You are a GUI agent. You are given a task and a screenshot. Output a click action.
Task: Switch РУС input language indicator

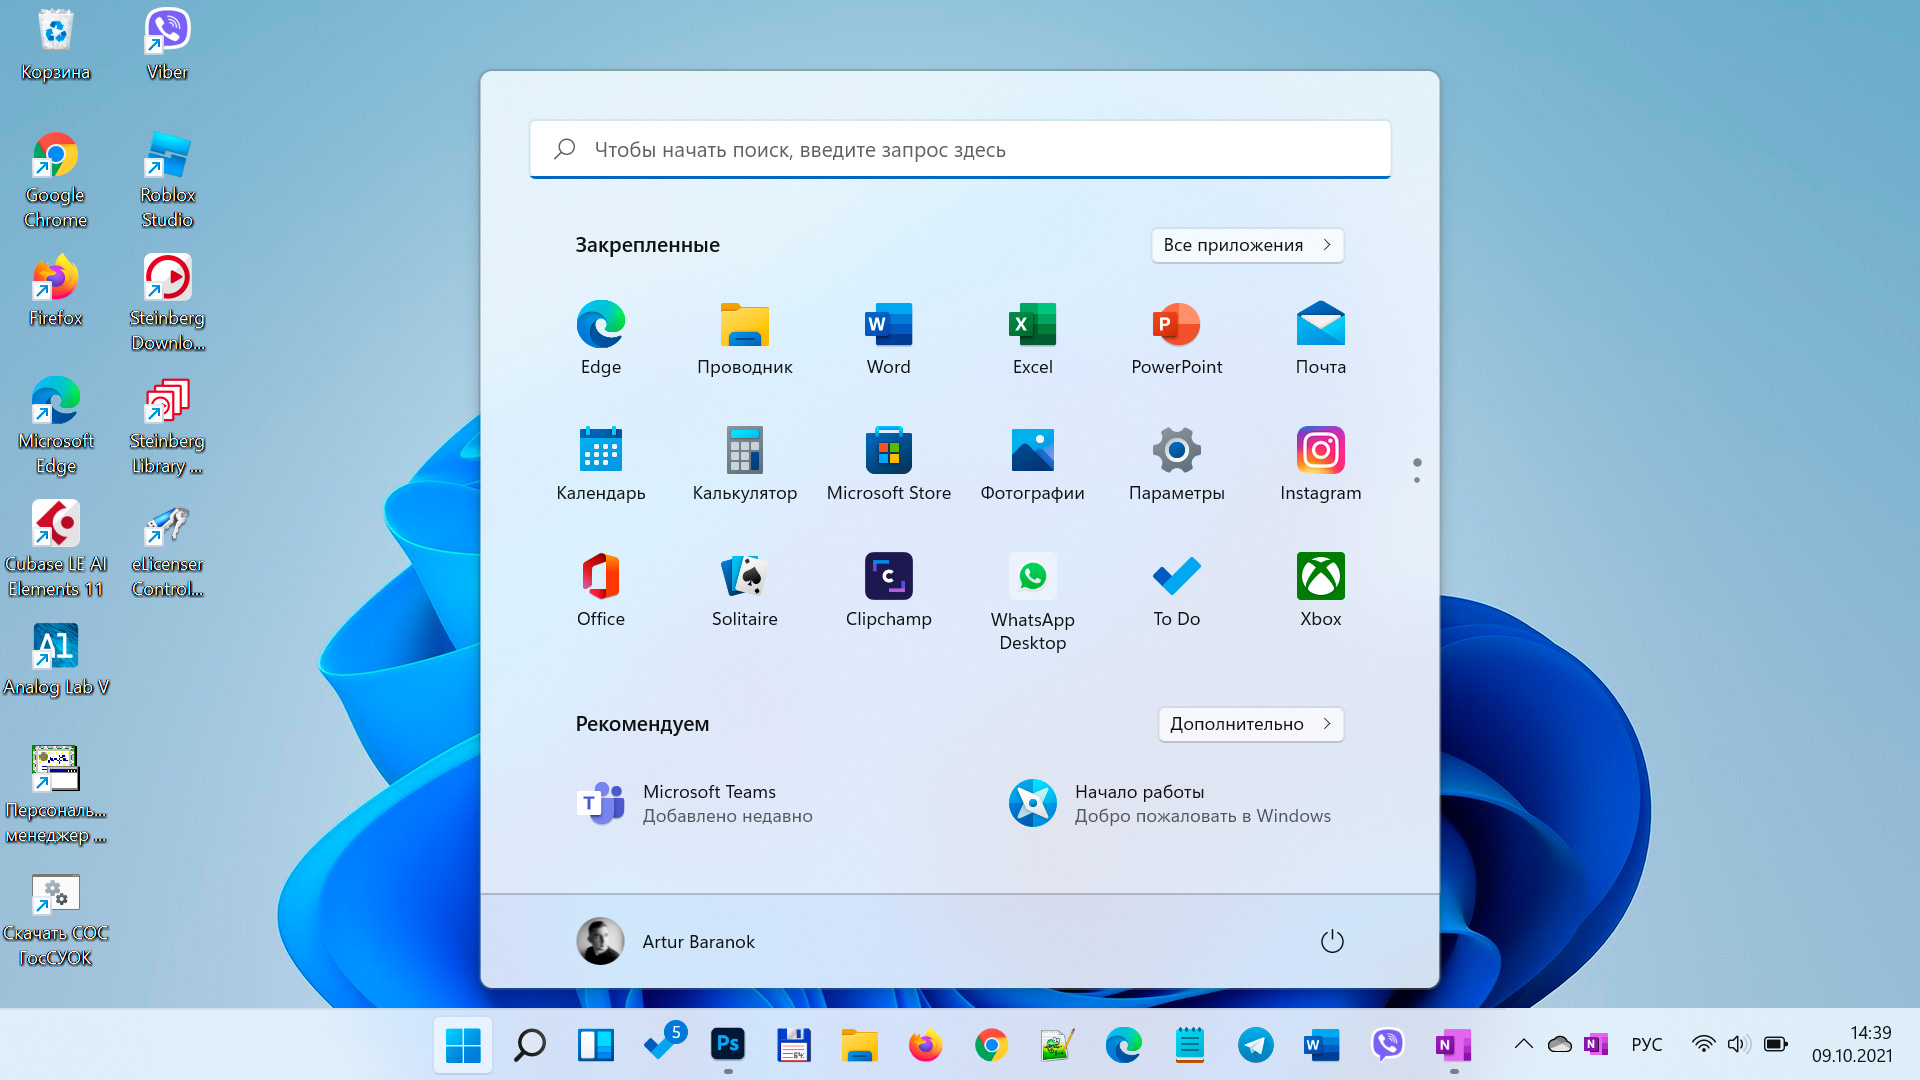tap(1646, 1044)
